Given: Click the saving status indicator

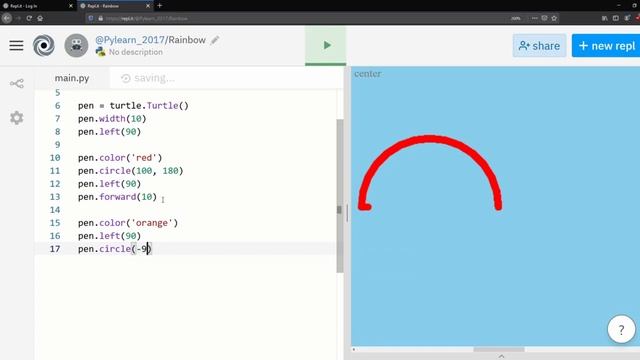Looking at the screenshot, I should click(149, 78).
